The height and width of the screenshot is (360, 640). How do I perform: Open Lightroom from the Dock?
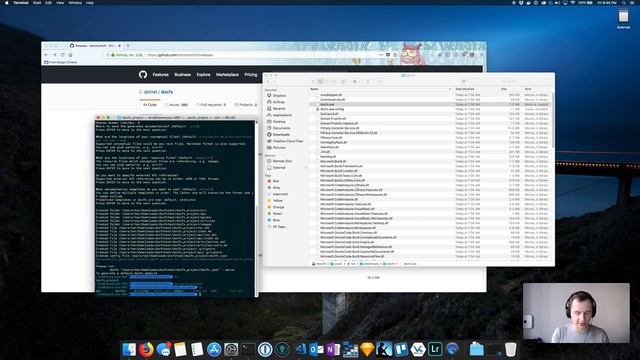(x=435, y=350)
